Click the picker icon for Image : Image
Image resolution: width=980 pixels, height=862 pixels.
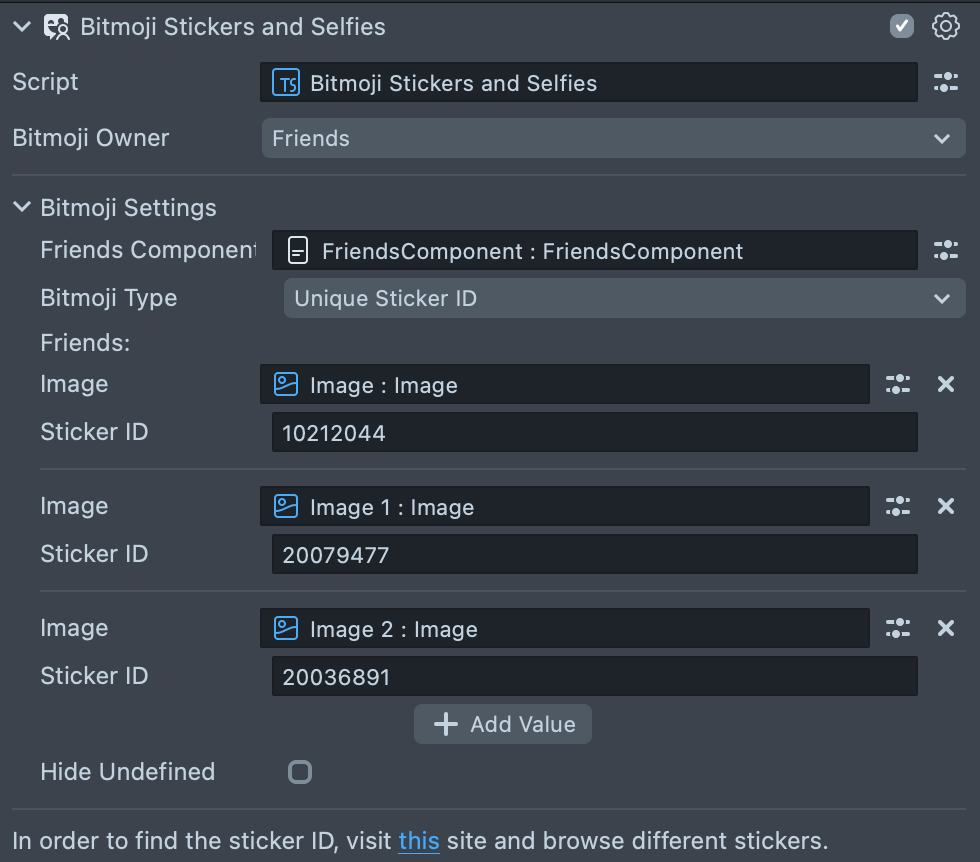897,385
